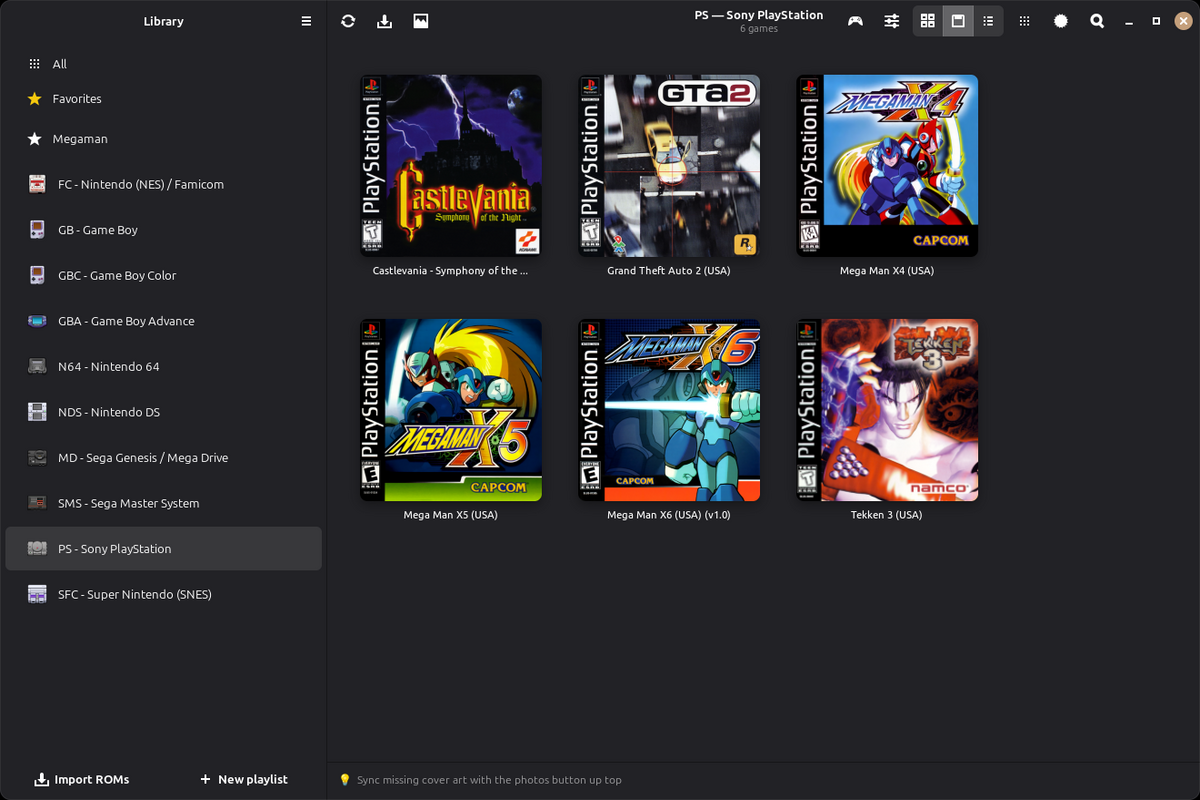The width and height of the screenshot is (1200, 800).
Task: Click New playlist button
Action: (244, 779)
